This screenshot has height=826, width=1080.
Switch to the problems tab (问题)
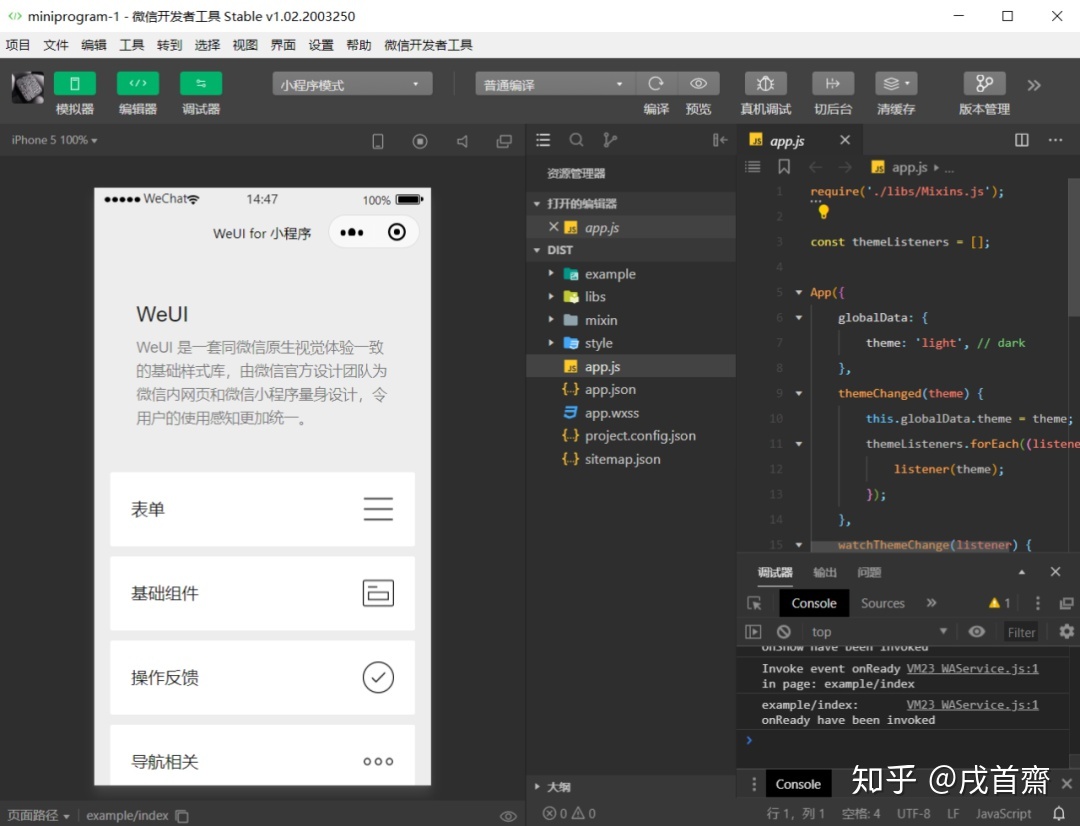coord(869,572)
